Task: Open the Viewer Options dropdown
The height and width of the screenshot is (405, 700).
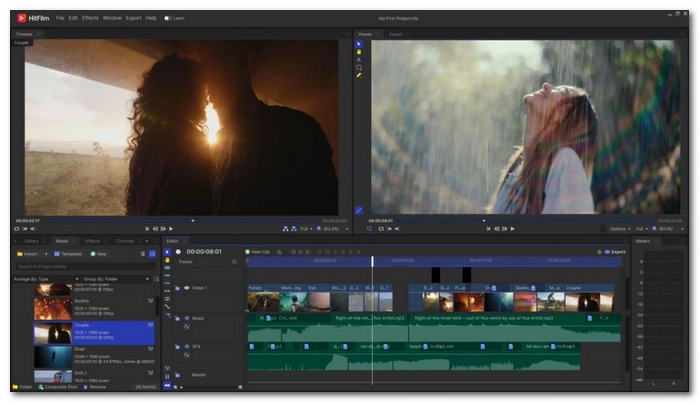Action: (x=620, y=228)
